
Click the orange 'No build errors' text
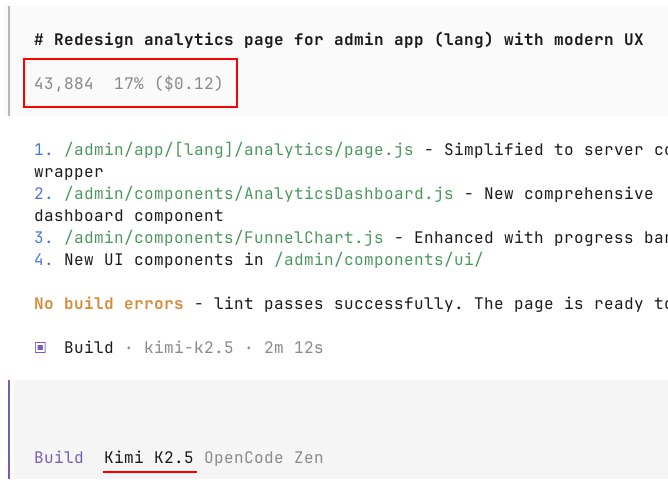click(x=108, y=304)
